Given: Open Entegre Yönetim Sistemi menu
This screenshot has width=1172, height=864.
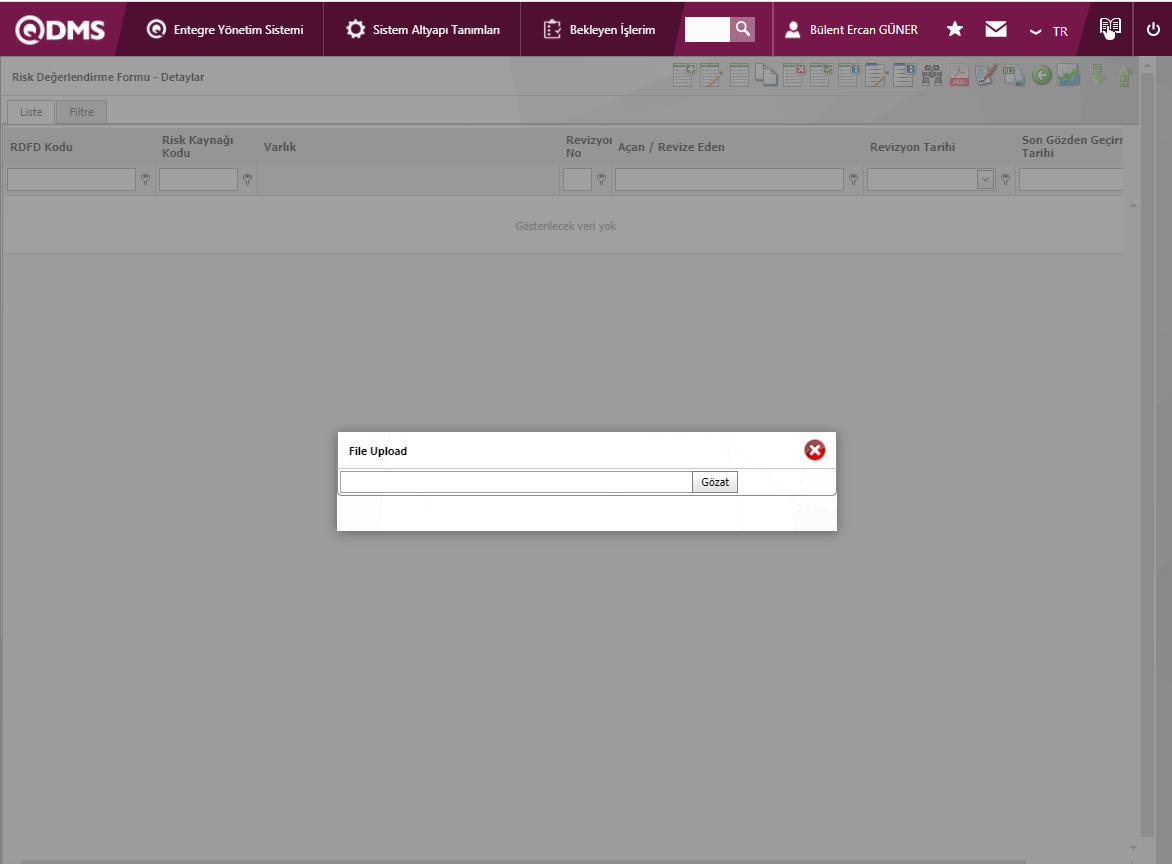Looking at the screenshot, I should point(225,29).
